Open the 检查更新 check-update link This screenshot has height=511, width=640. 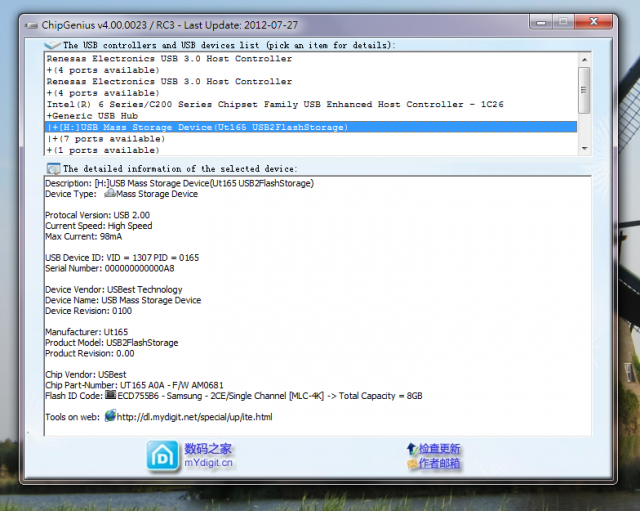(439, 449)
